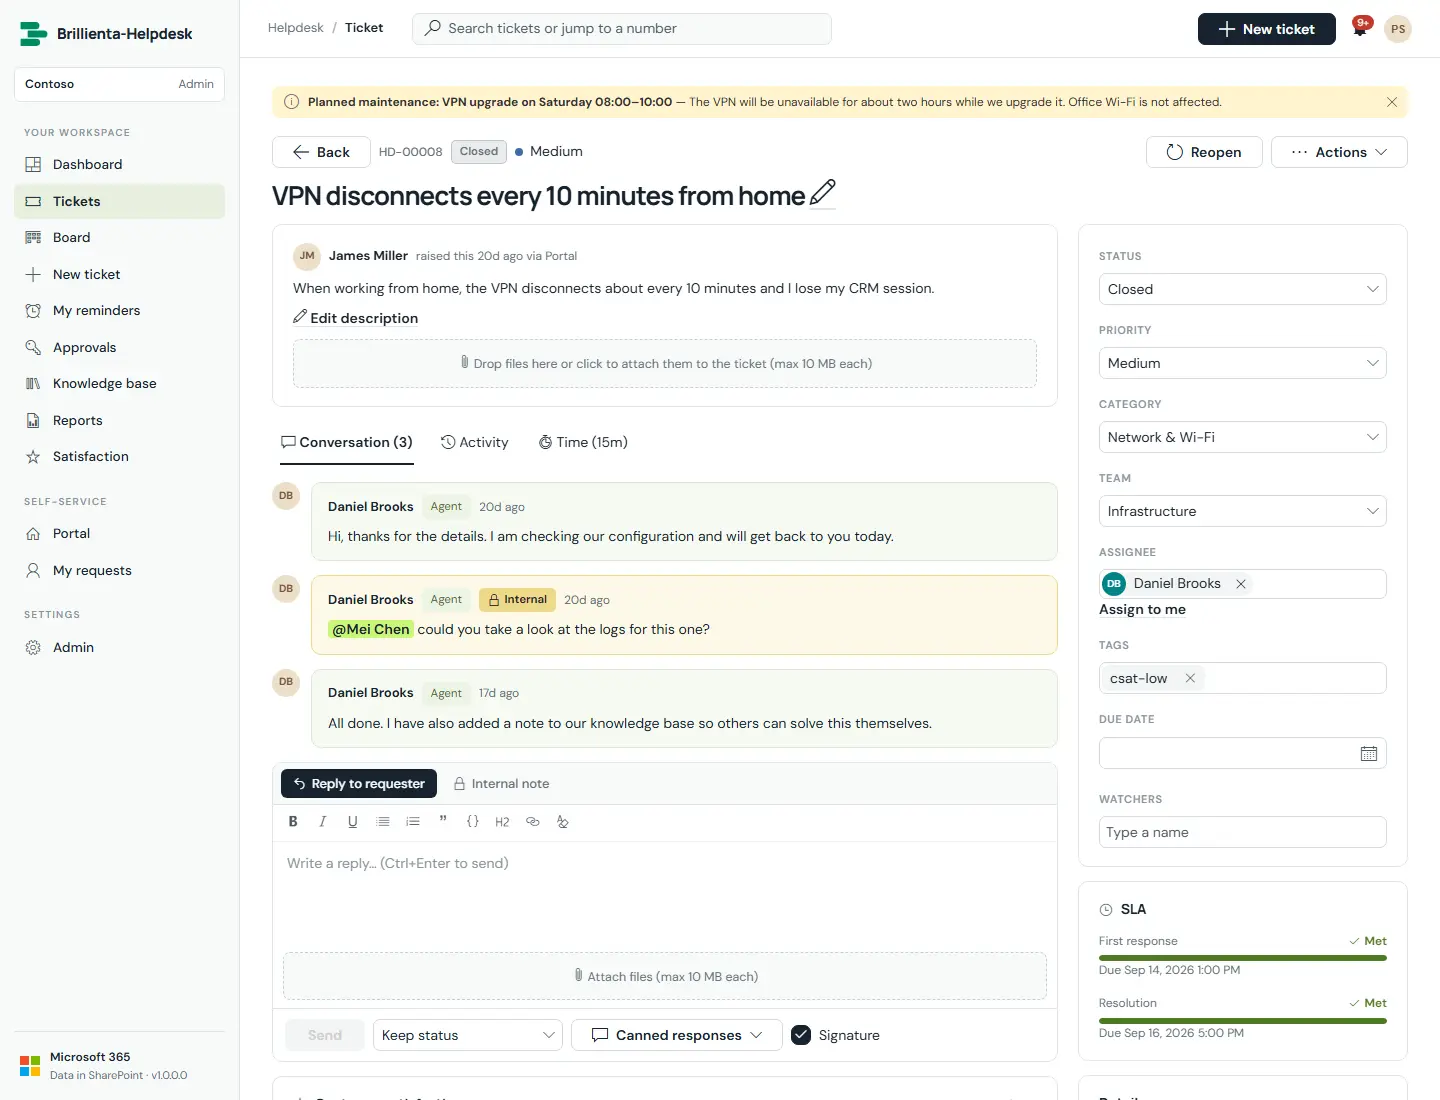Switch to Internal note mode

click(502, 784)
